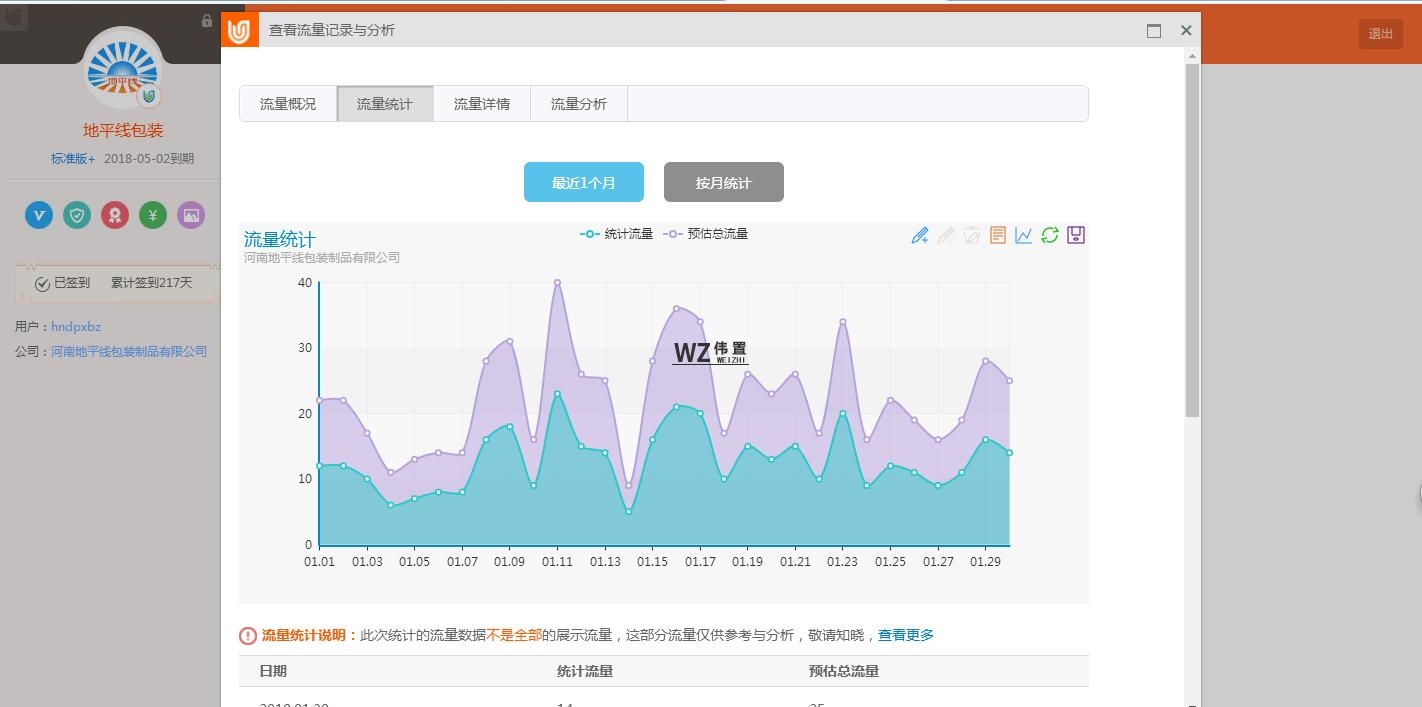Open the chart data view icon
Image resolution: width=1422 pixels, height=707 pixels.
[x=997, y=235]
